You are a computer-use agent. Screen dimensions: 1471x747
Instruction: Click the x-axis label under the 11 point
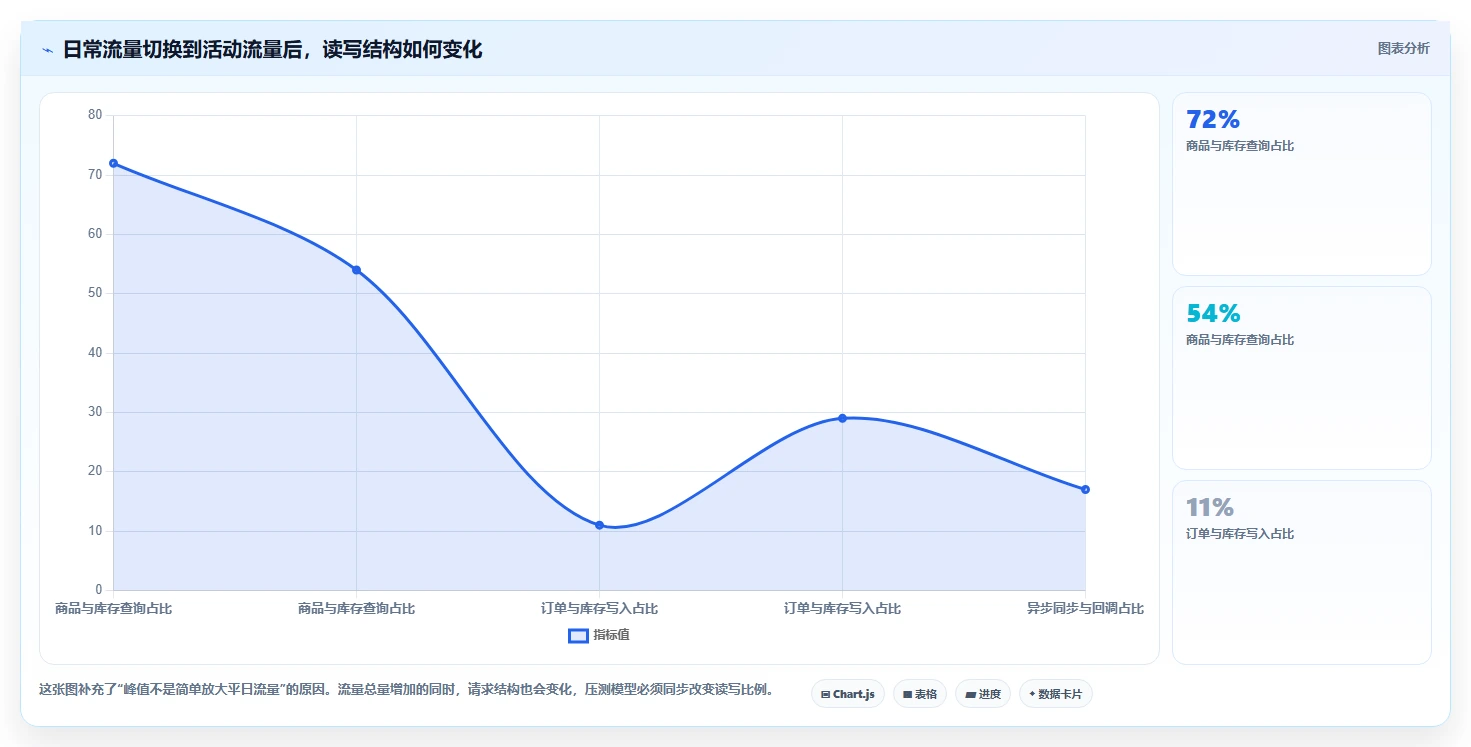(599, 608)
